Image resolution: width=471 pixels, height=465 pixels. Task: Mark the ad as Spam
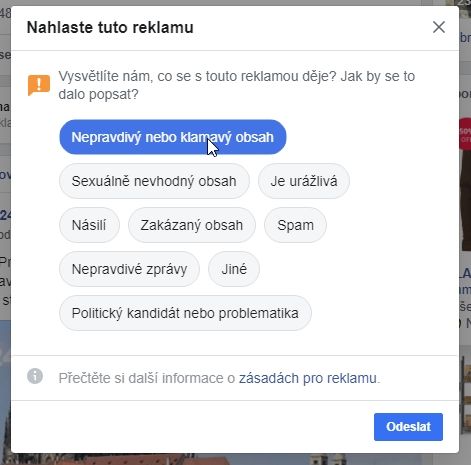coord(295,225)
